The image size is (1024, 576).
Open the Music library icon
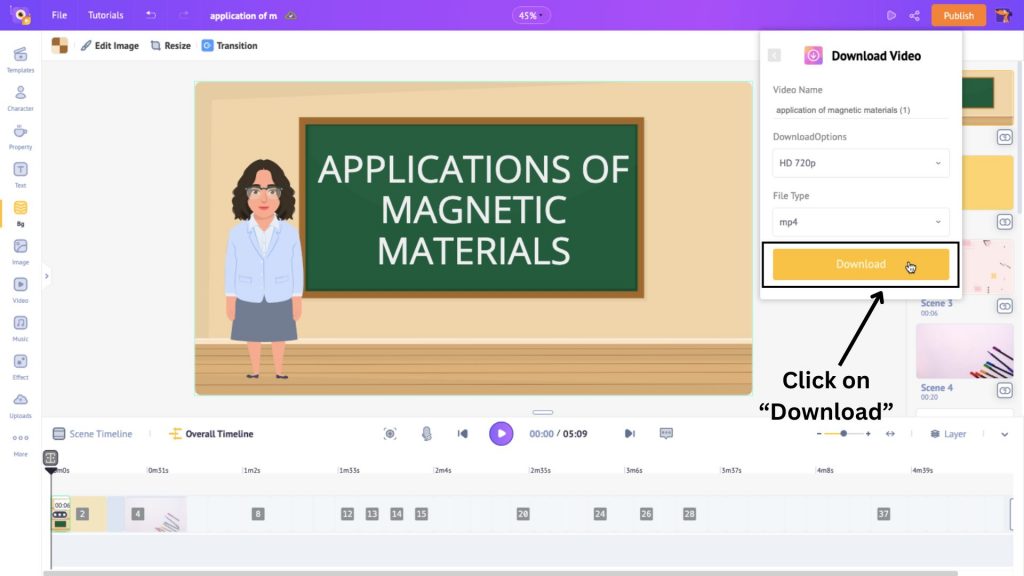(20, 324)
